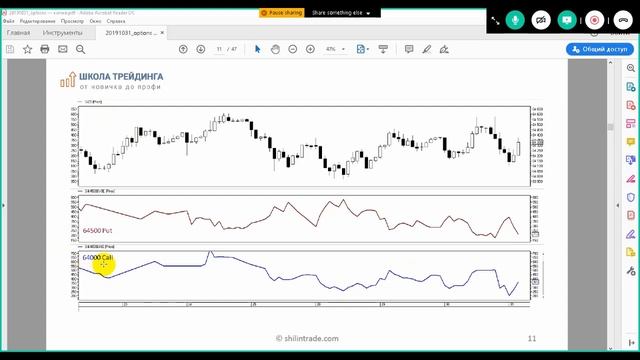This screenshot has width=640, height=360.
Task: Toggle the microphone in the meeting bar
Action: 515,20
